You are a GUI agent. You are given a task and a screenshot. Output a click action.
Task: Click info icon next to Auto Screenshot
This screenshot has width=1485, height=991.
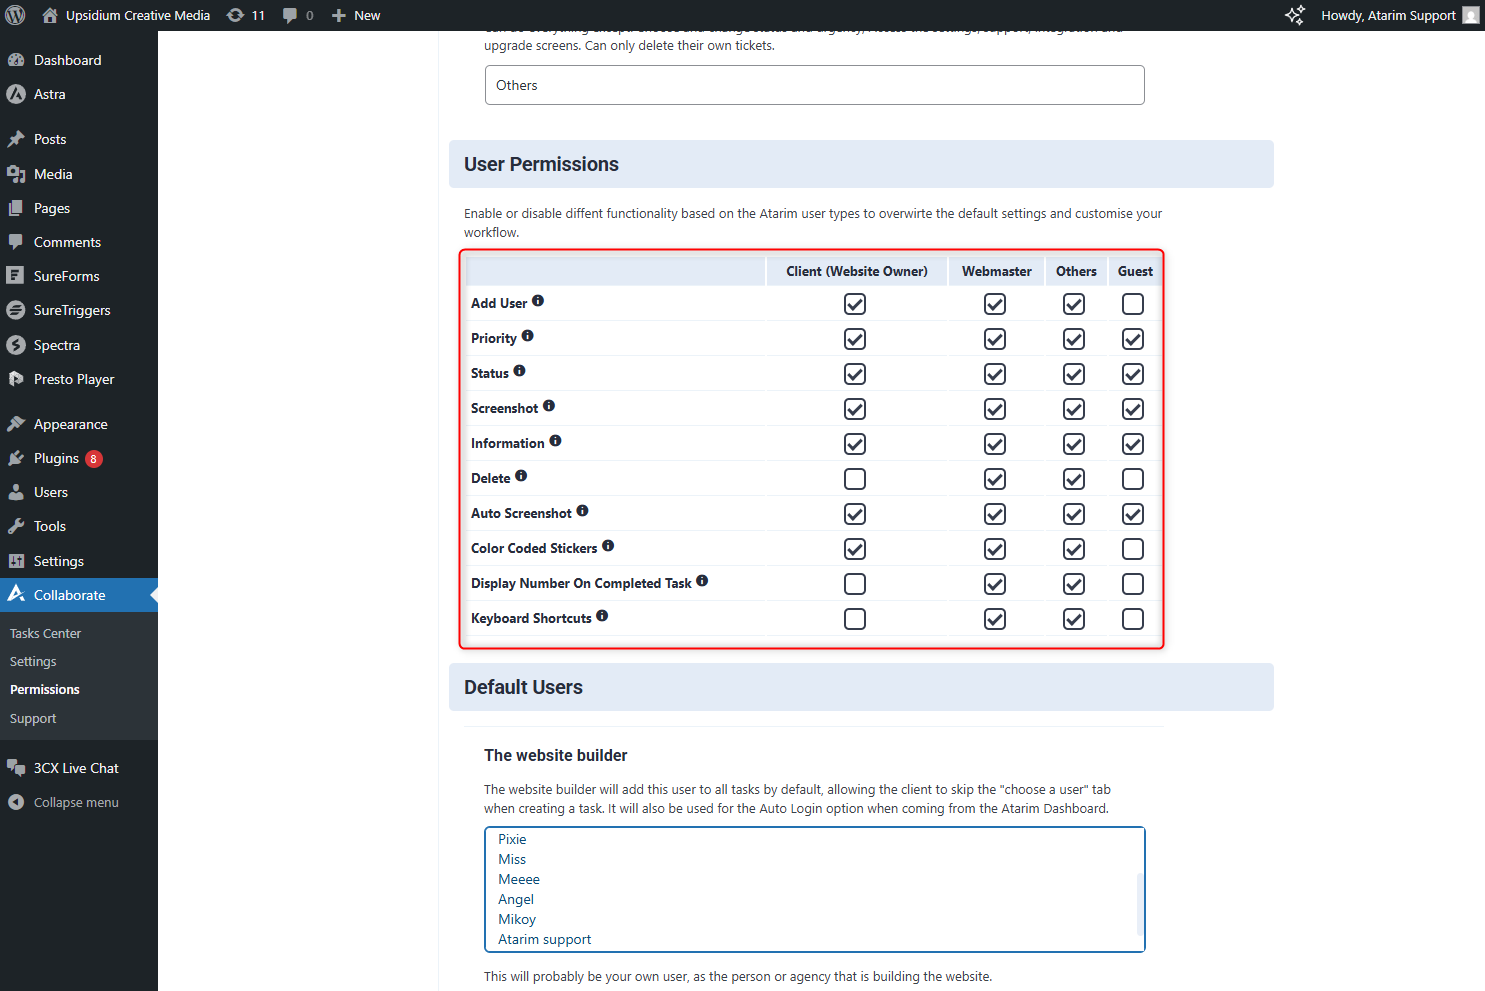(582, 511)
